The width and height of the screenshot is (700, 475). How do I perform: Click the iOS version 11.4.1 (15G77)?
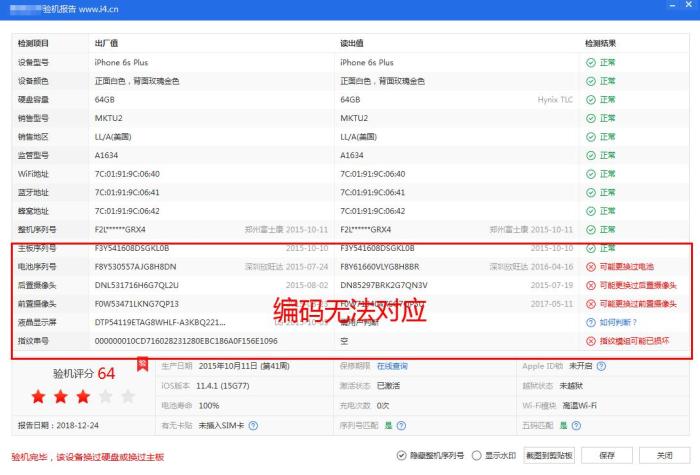click(x=223, y=386)
